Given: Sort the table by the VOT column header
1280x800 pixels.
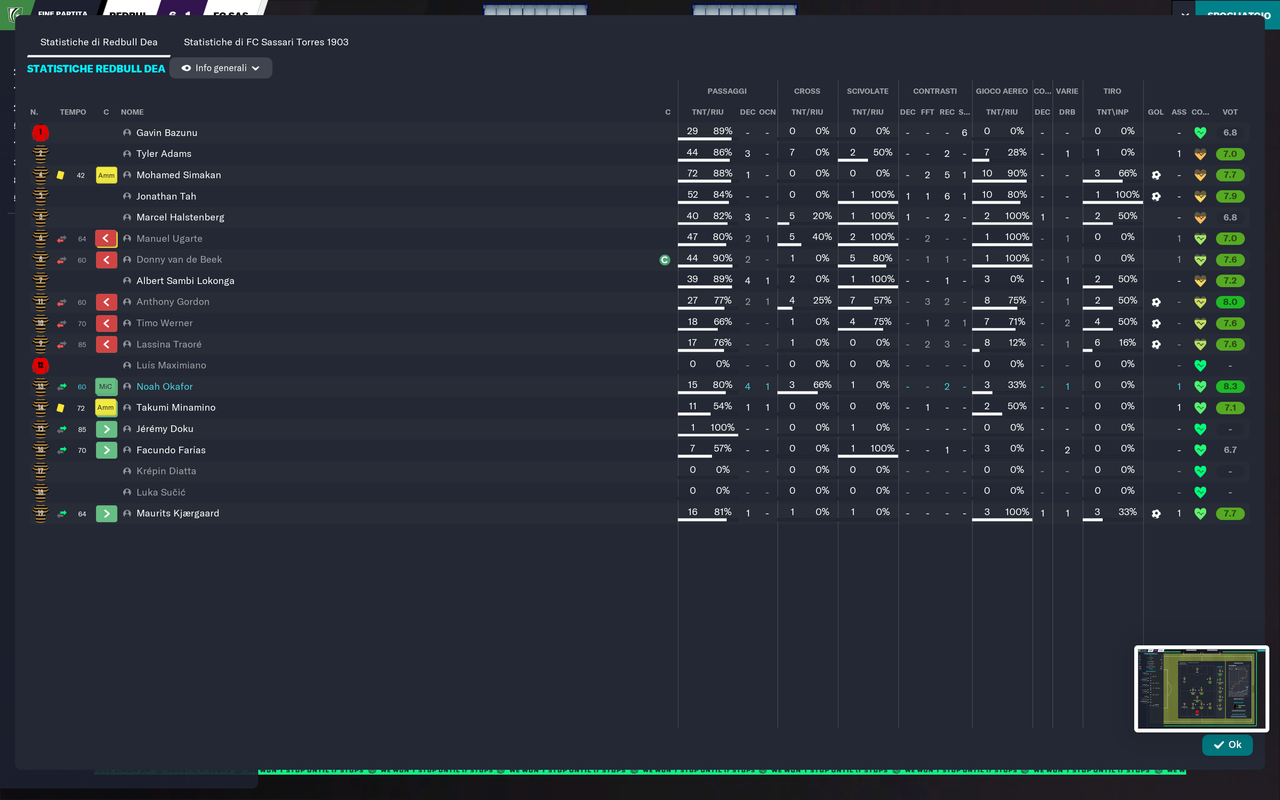Looking at the screenshot, I should coord(1230,112).
